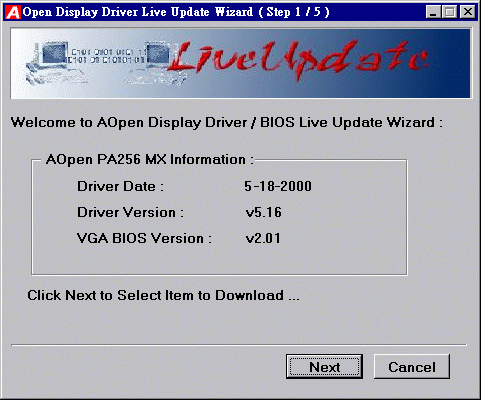
Task: Click the LiveUpdate banner image
Action: pos(240,63)
